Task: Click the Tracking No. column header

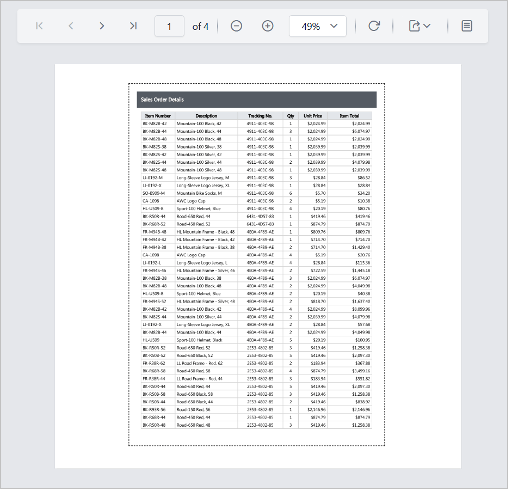Action: click(x=260, y=116)
